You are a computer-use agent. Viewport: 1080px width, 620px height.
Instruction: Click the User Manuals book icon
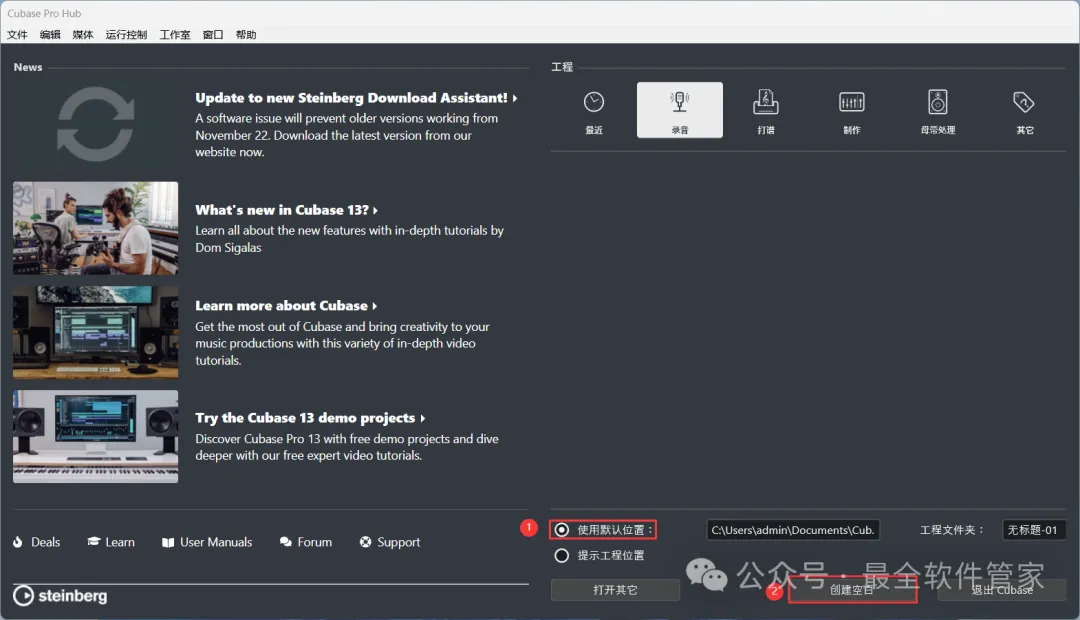click(x=168, y=542)
